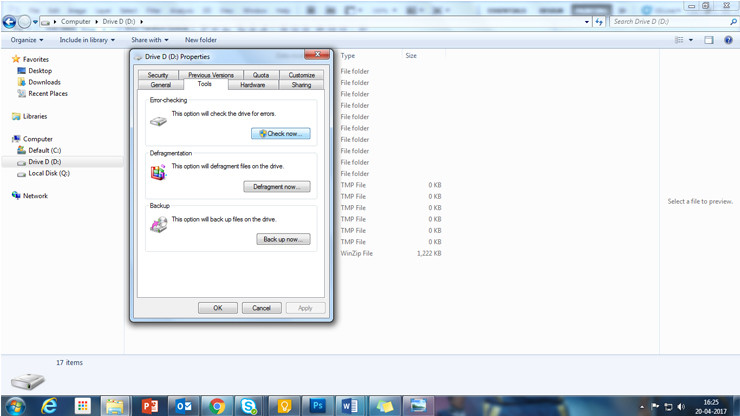Switch to the General tab

(x=160, y=85)
